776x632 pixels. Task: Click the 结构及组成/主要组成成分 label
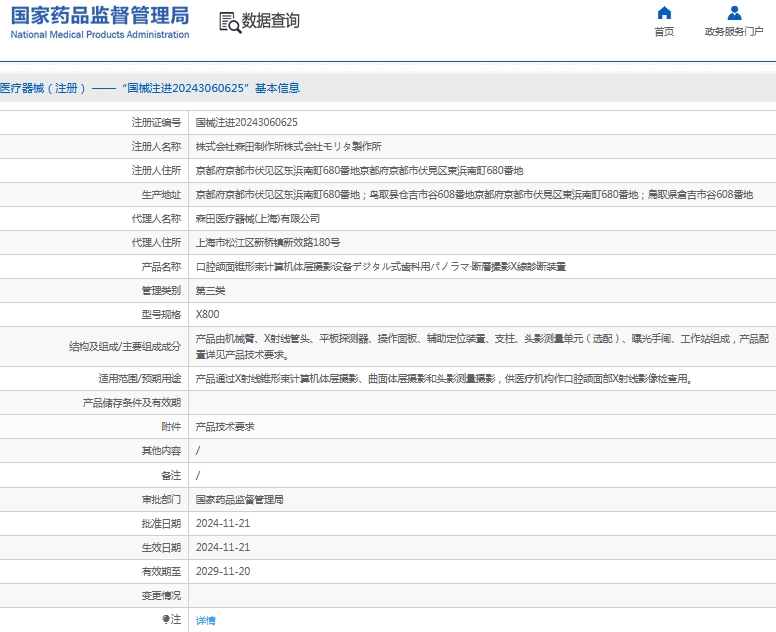[x=125, y=346]
